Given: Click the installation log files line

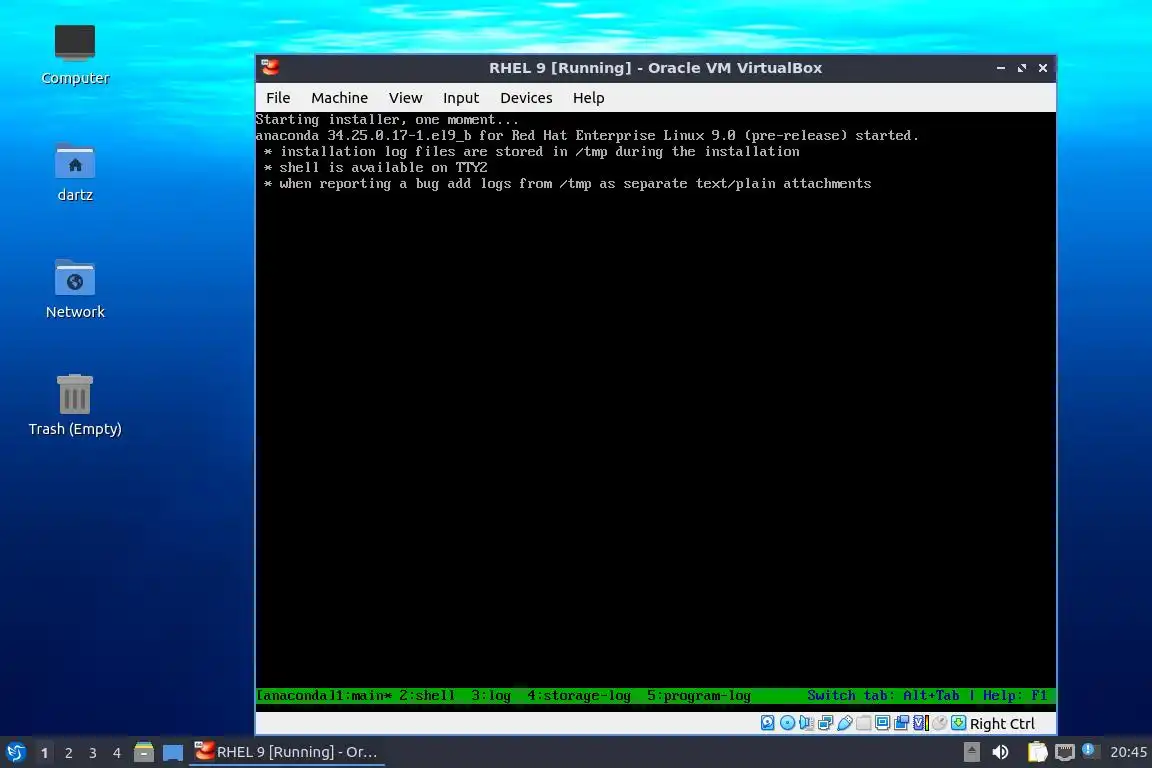Looking at the screenshot, I should tap(532, 151).
